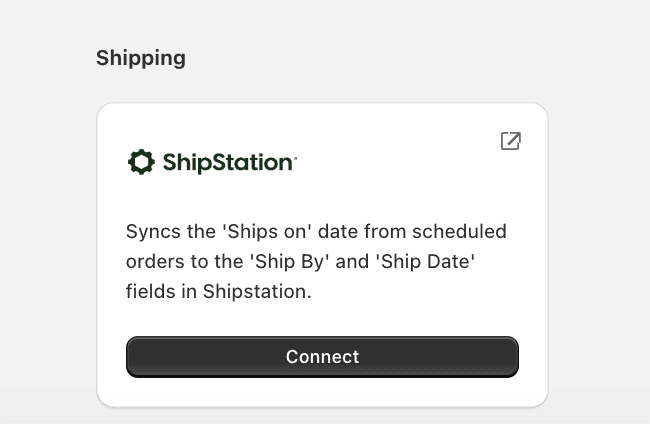Image resolution: width=650 pixels, height=424 pixels.
Task: Click the 'Ship Date' quoted text
Action: click(438, 262)
